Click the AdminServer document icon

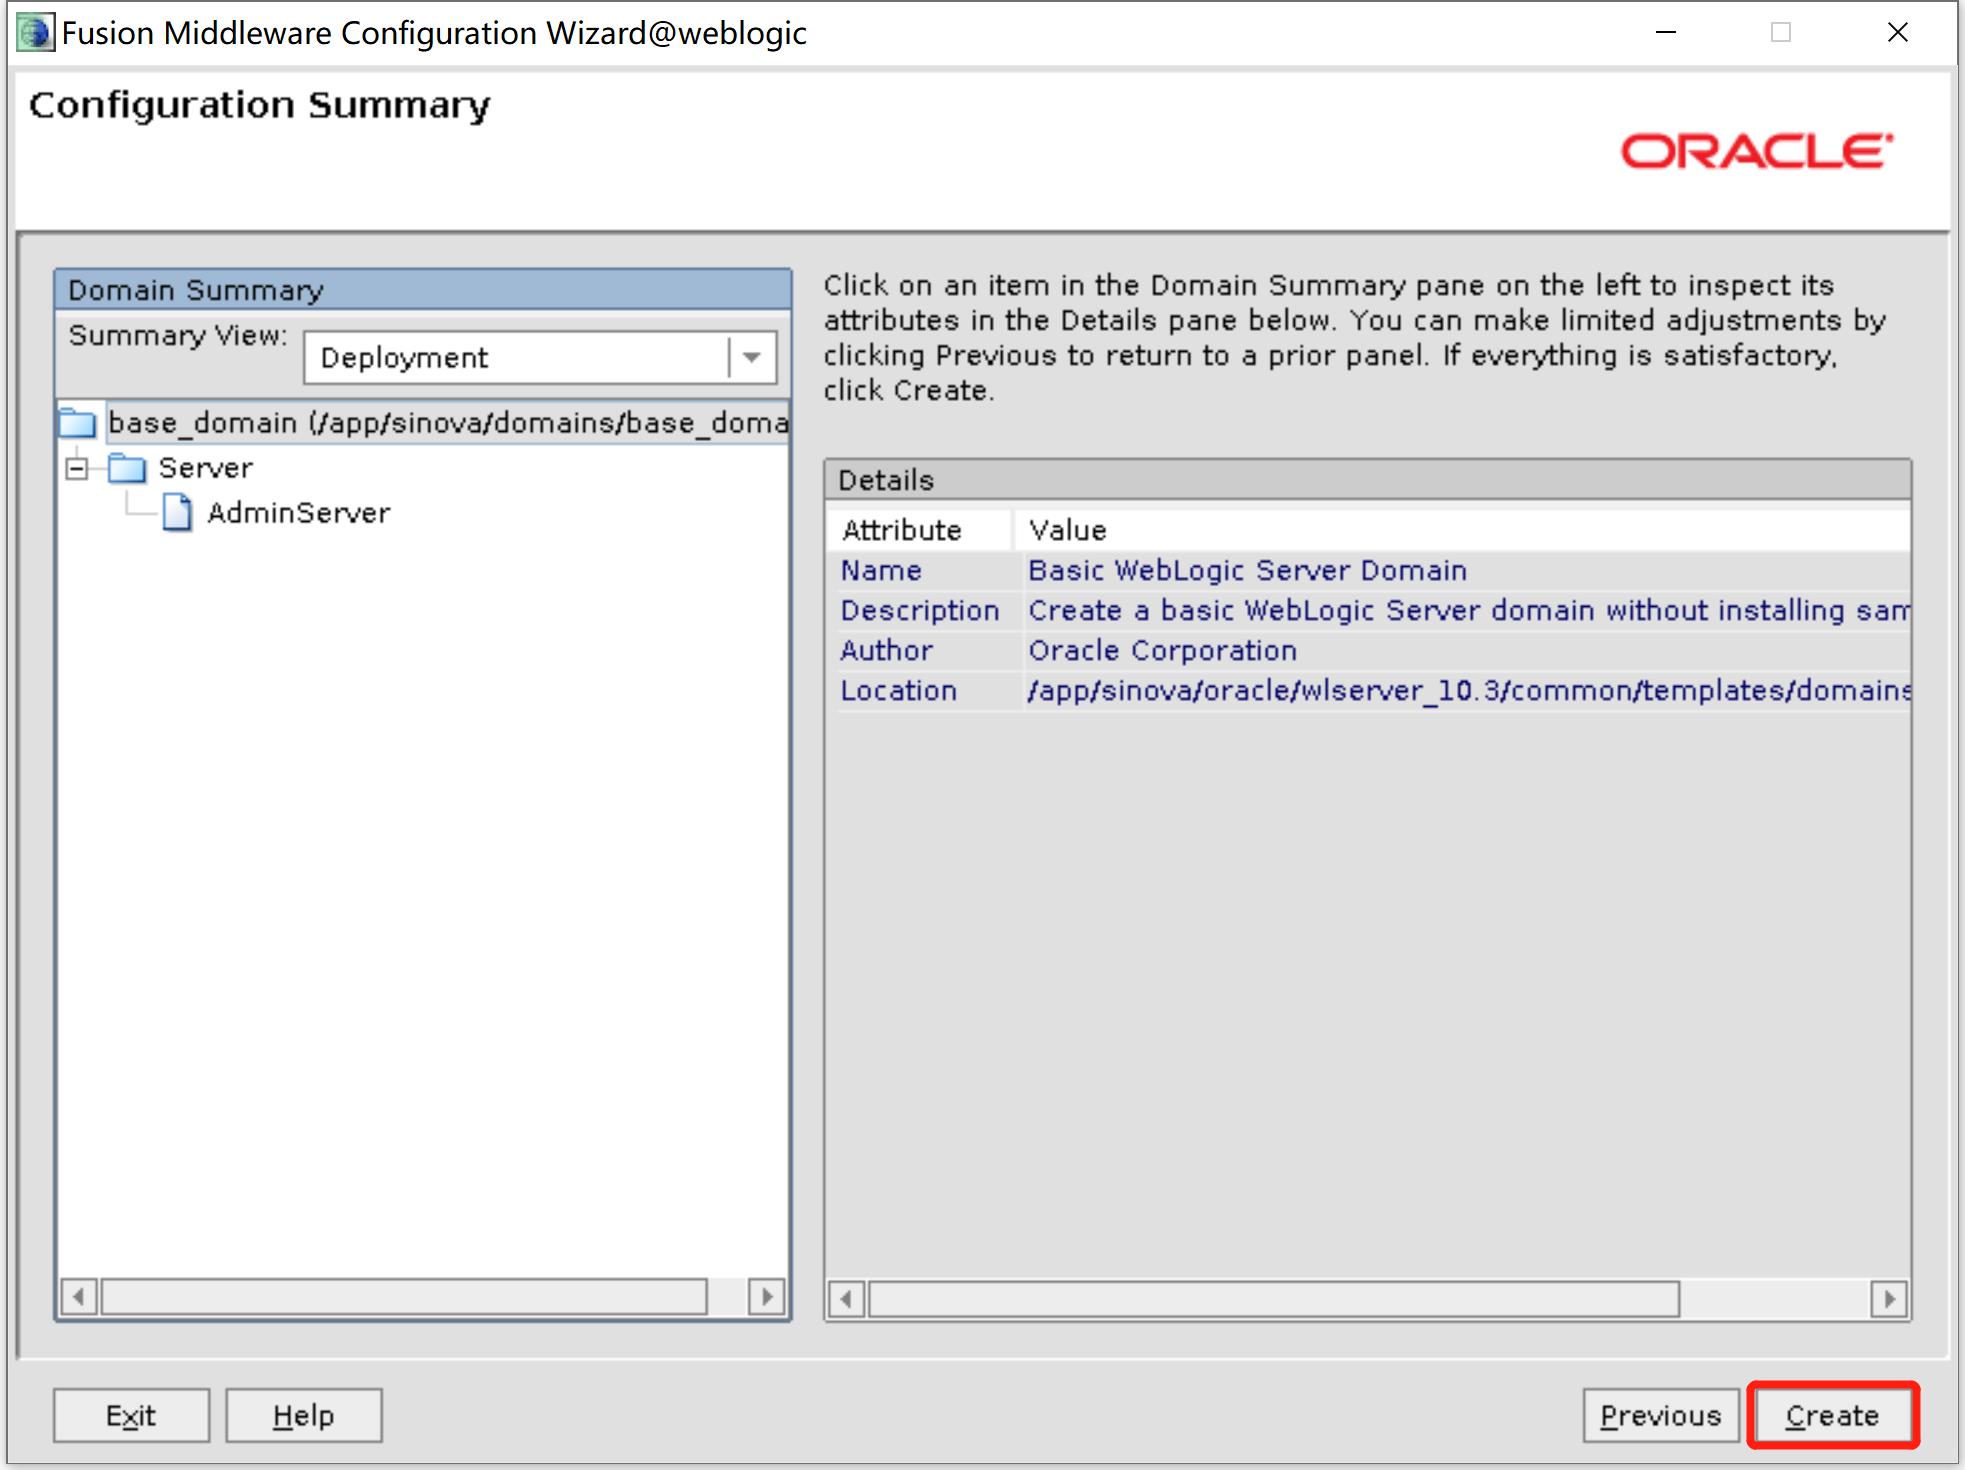click(174, 514)
